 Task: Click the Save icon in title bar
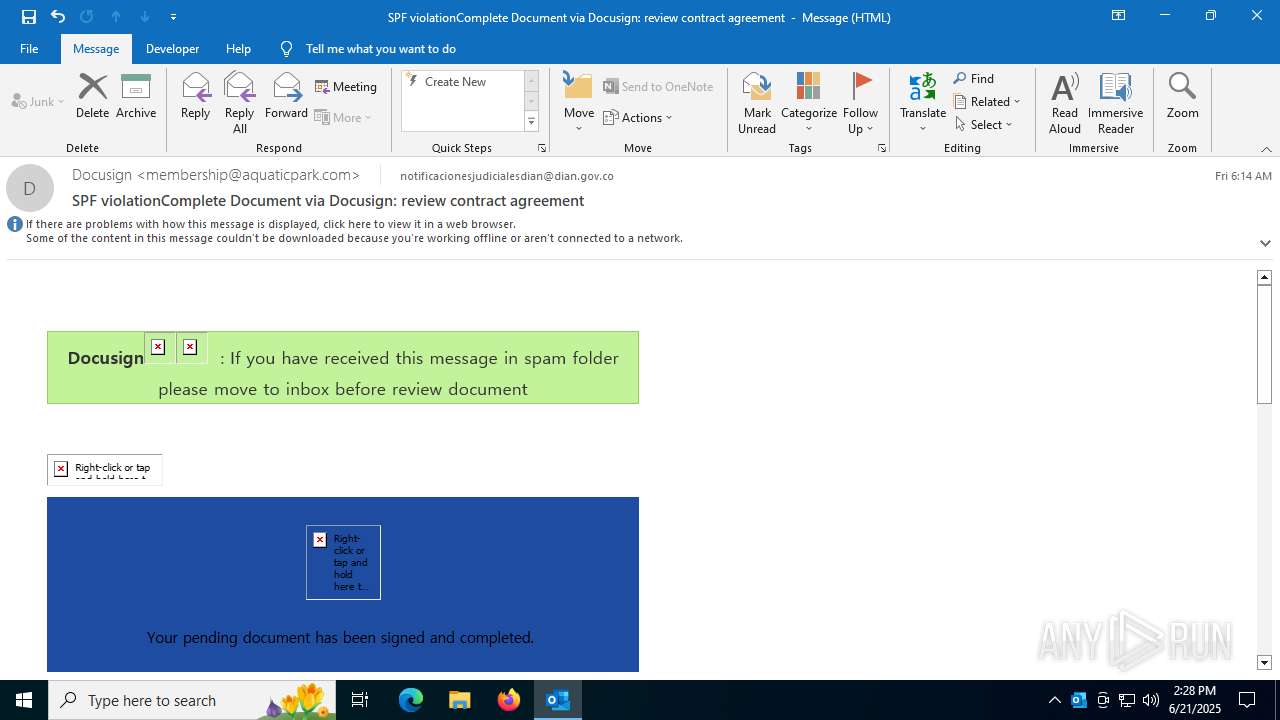[x=28, y=17]
